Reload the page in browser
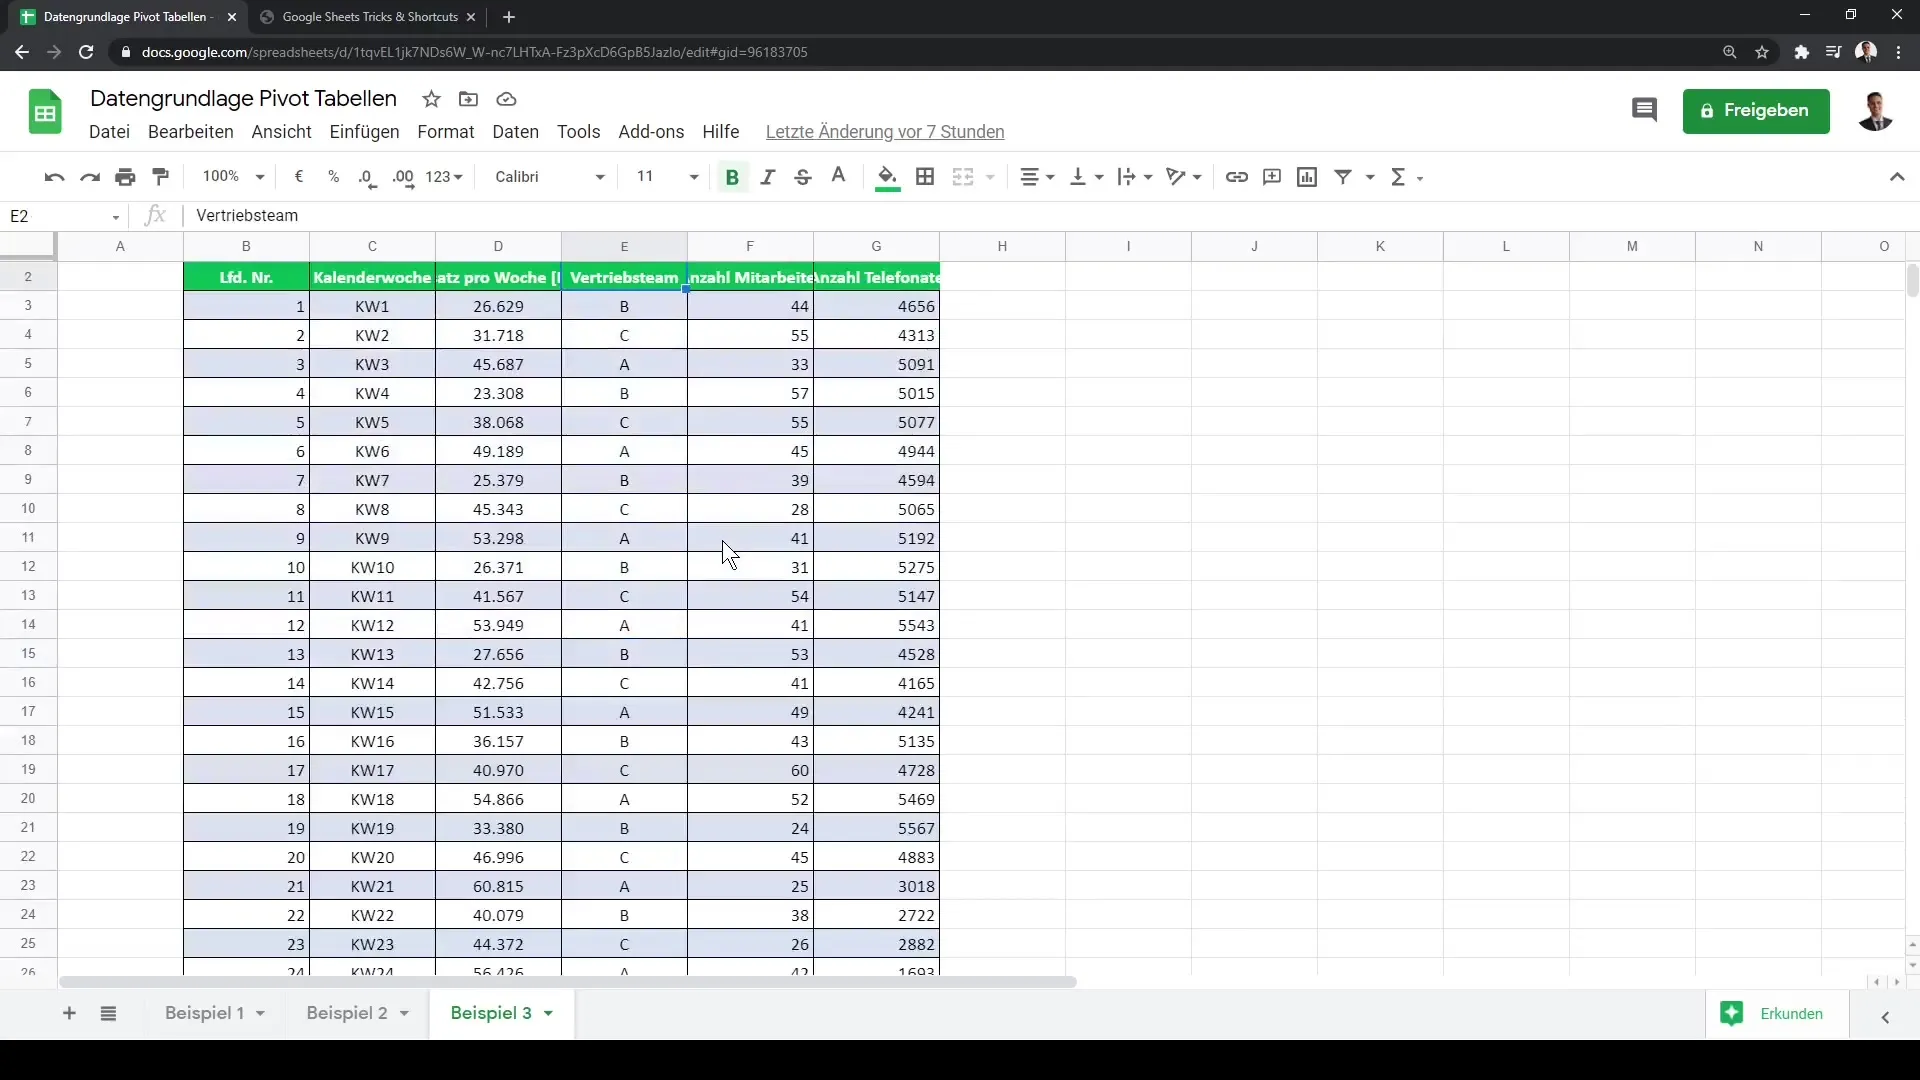The image size is (1920, 1080). tap(86, 52)
